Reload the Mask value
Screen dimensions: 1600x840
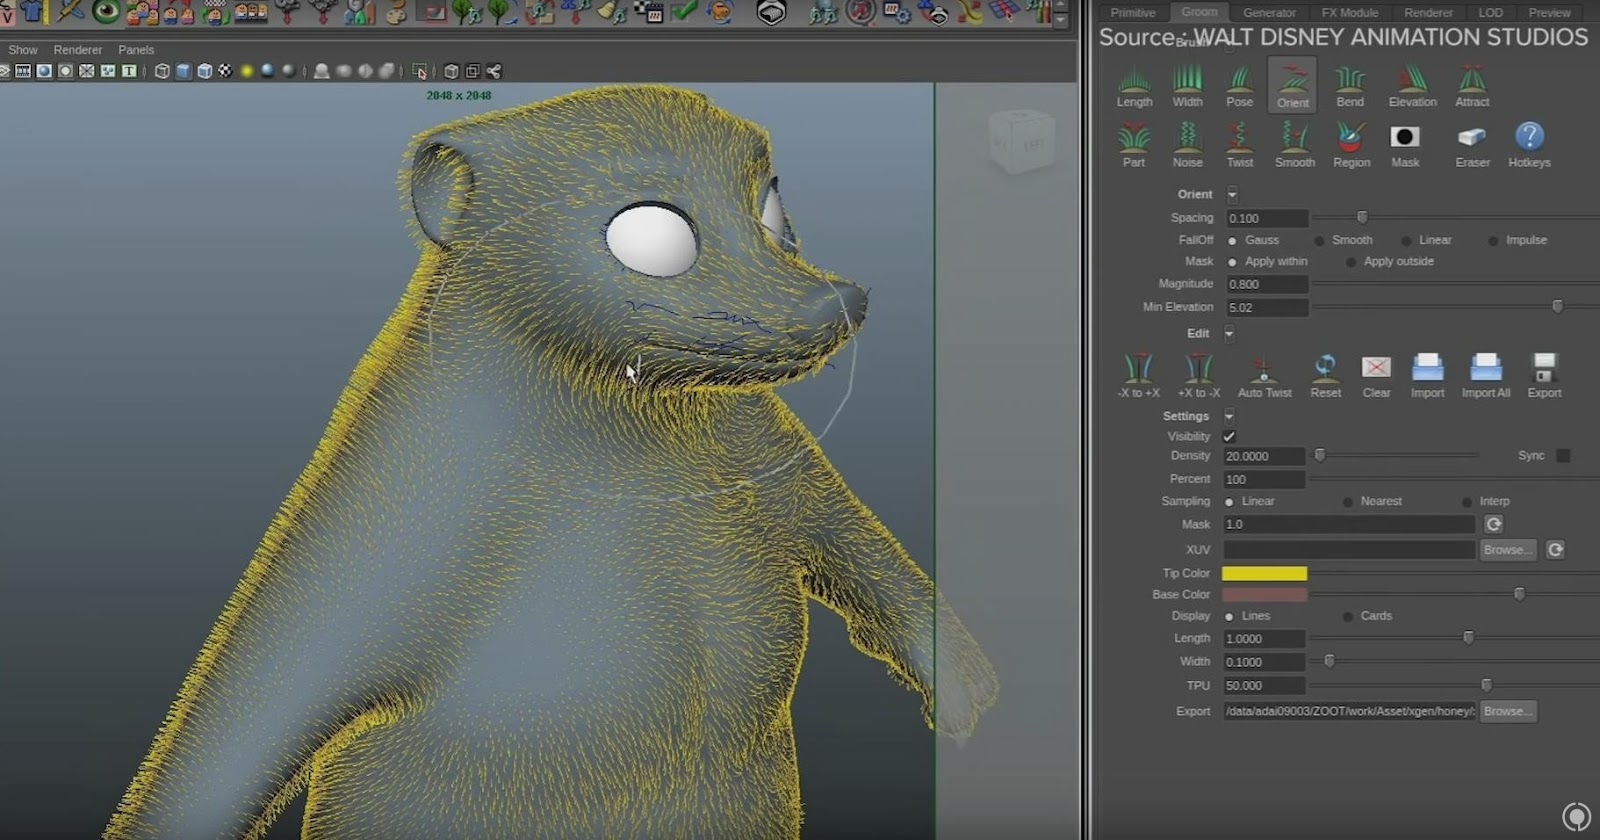(x=1493, y=524)
